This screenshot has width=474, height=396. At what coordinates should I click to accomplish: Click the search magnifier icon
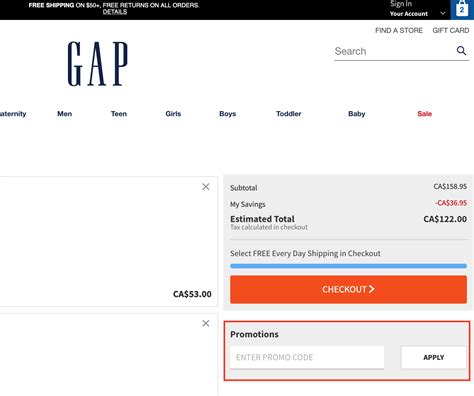461,51
